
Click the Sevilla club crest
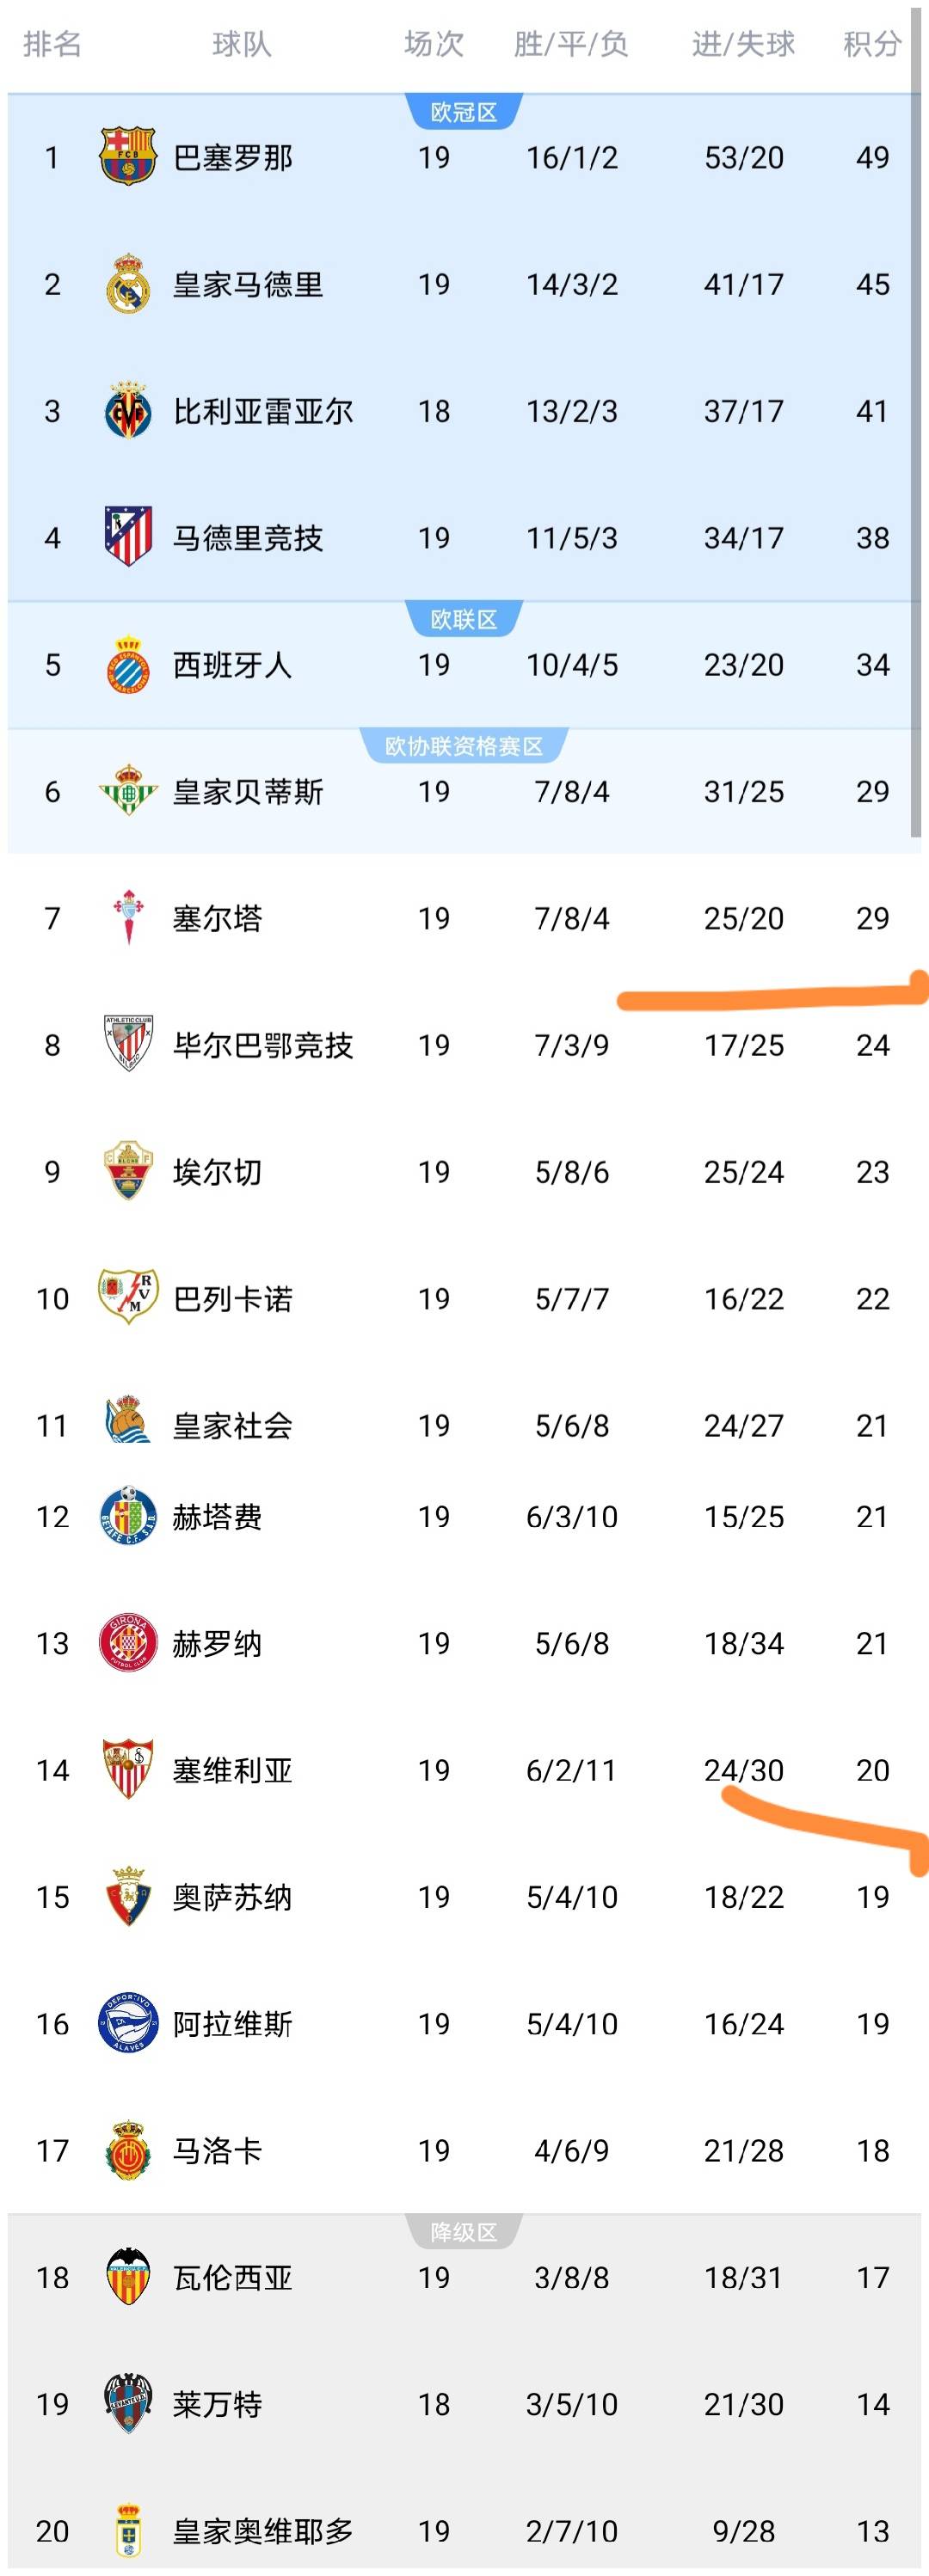tap(128, 1769)
